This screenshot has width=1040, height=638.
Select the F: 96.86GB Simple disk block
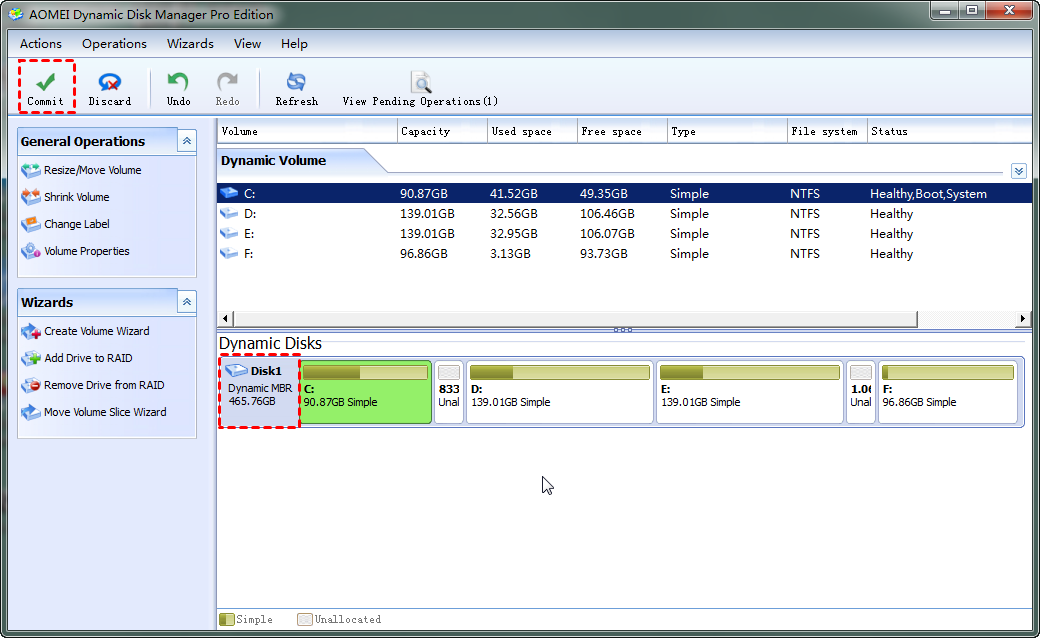pyautogui.click(x=948, y=392)
